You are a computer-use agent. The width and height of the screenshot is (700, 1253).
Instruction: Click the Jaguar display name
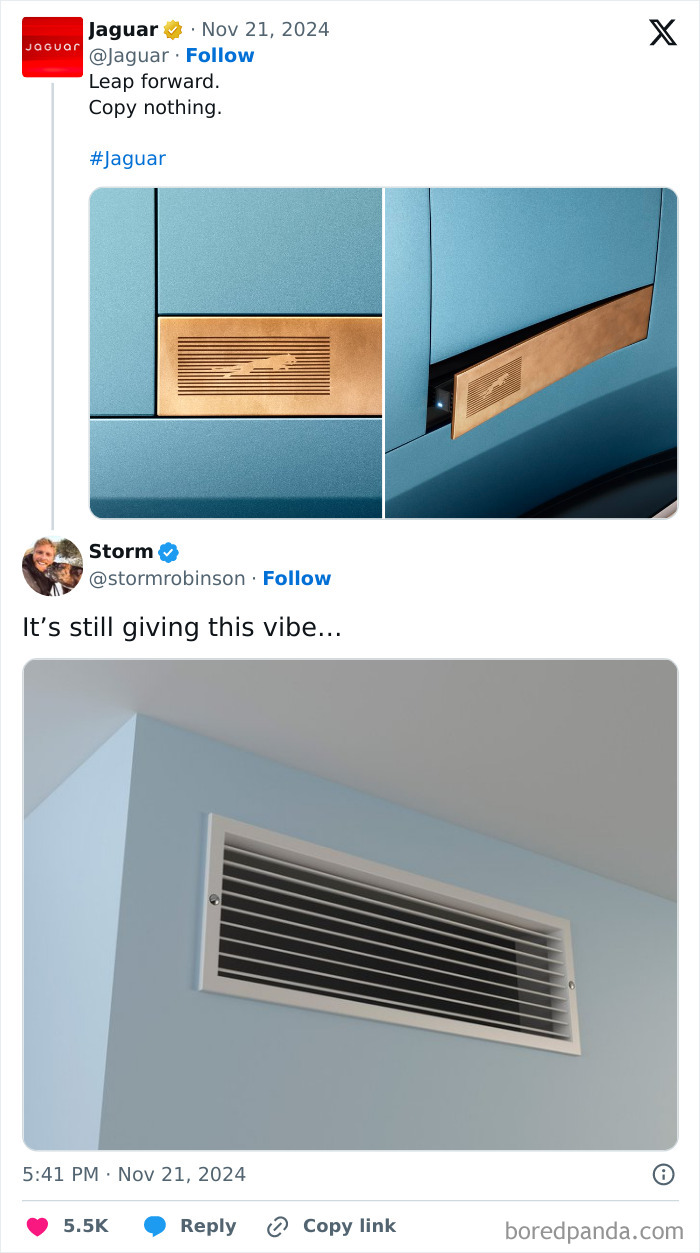point(123,29)
